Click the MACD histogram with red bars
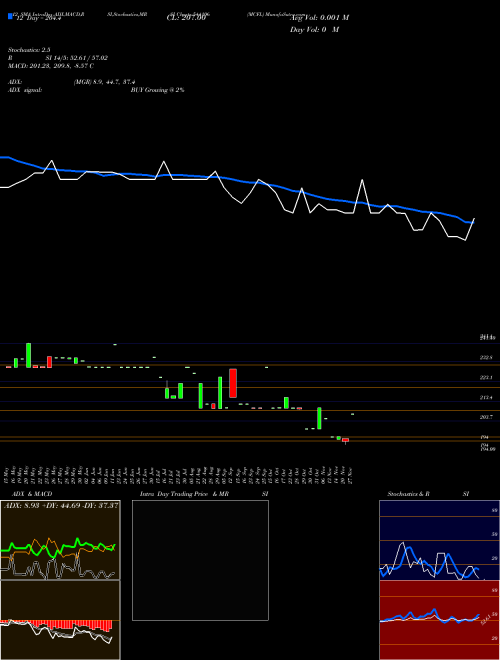The width and height of the screenshot is (500, 660). pyautogui.click(x=60, y=620)
